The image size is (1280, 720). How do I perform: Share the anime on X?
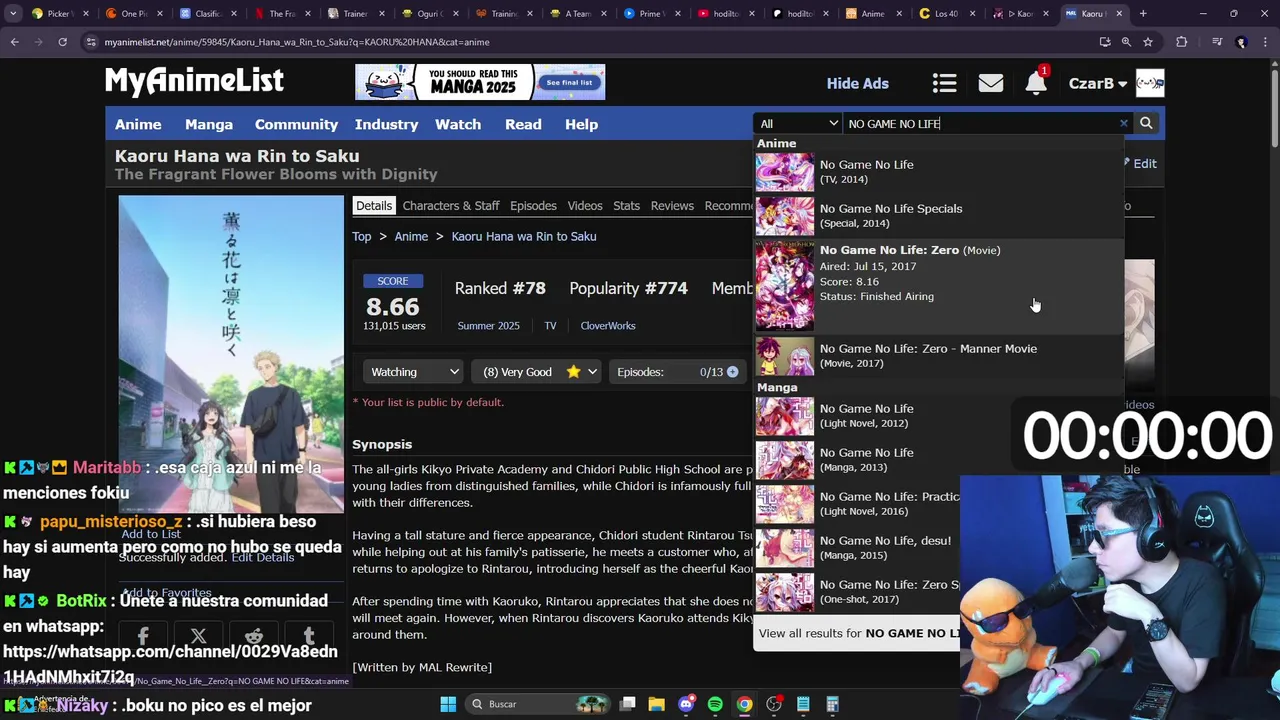(x=198, y=636)
